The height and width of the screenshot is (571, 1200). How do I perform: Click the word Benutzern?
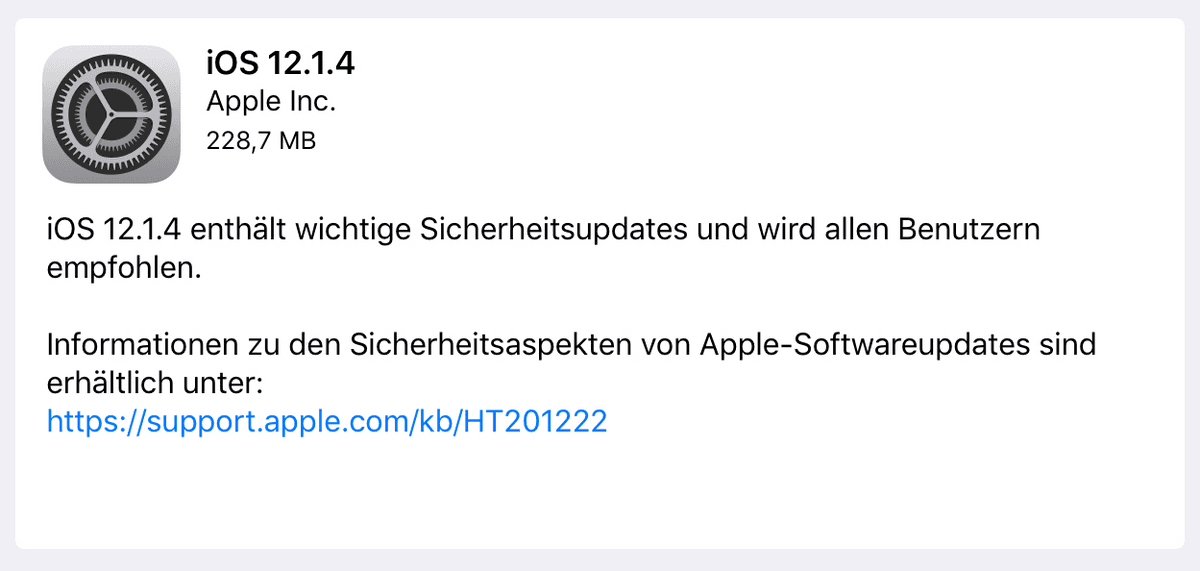(969, 230)
